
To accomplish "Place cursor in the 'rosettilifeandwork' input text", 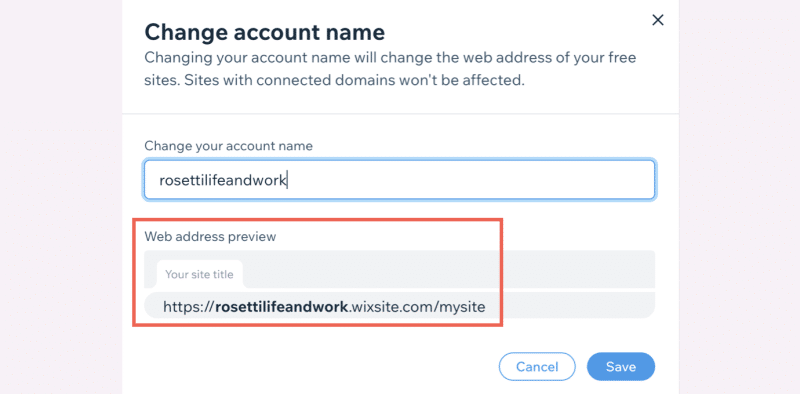I will (x=223, y=180).
